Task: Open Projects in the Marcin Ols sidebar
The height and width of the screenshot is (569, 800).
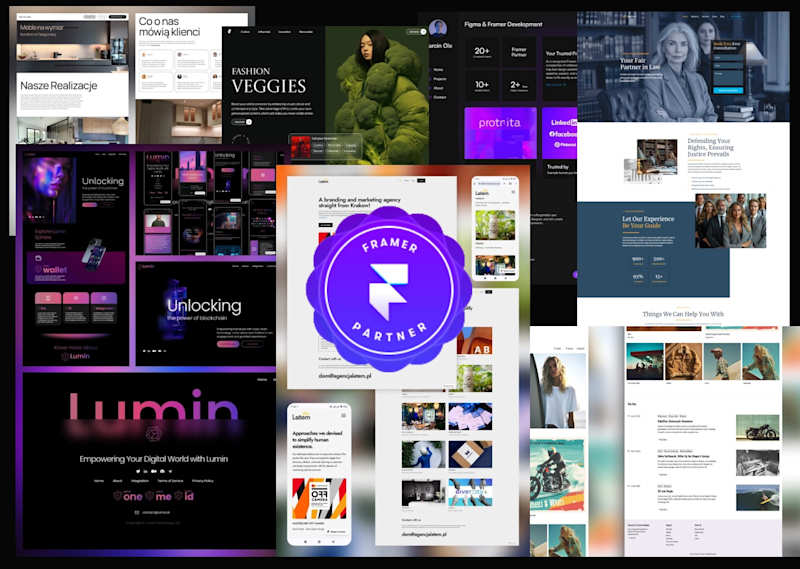Action: coord(439,79)
